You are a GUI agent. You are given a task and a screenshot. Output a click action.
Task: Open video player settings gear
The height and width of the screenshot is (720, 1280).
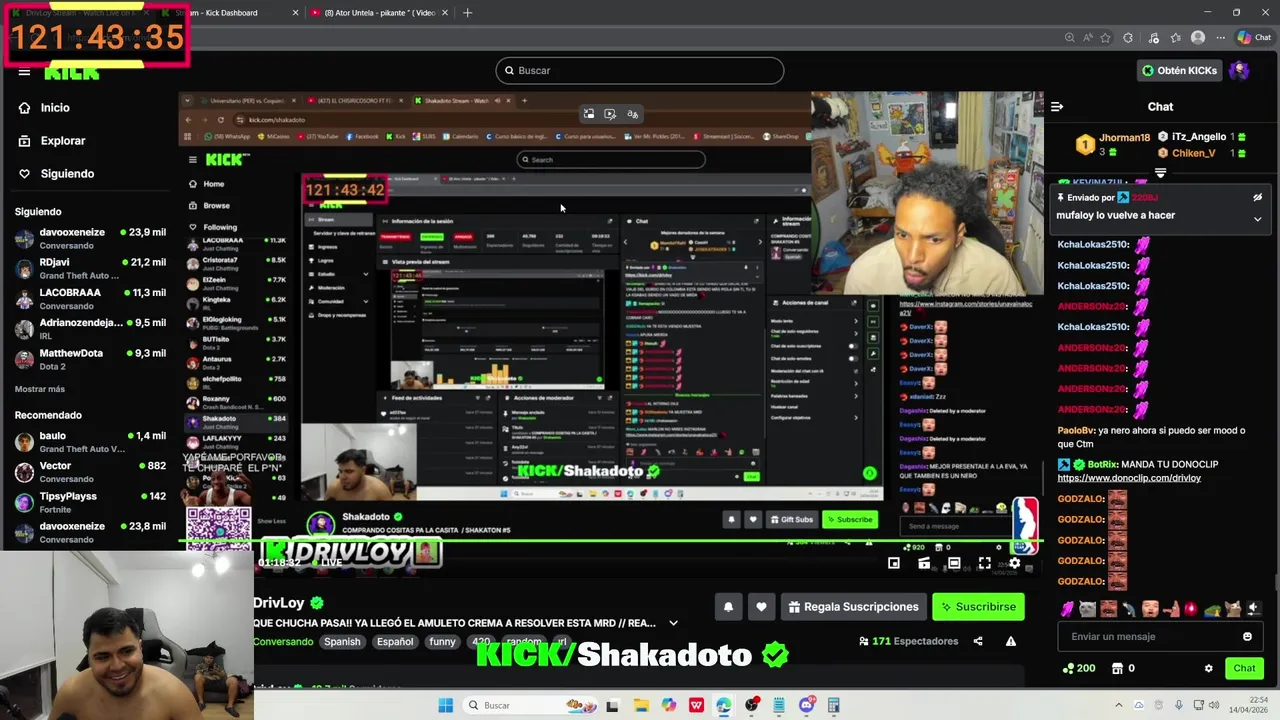coord(1014,563)
